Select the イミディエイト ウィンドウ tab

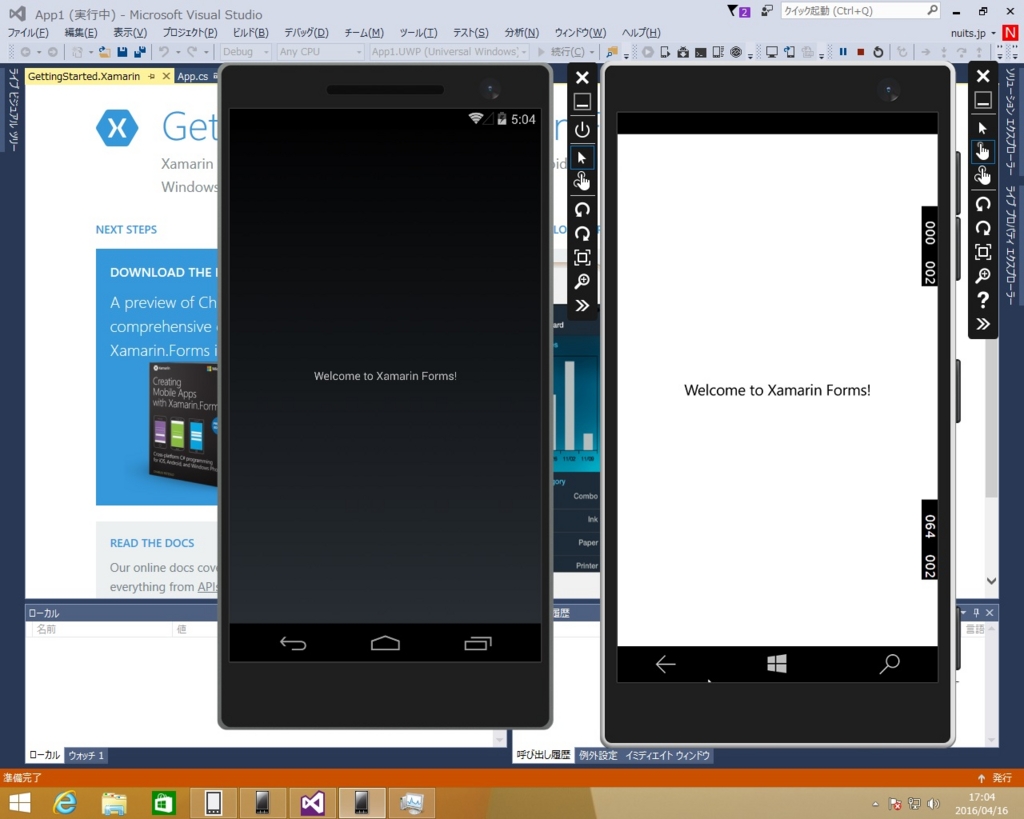(667, 756)
